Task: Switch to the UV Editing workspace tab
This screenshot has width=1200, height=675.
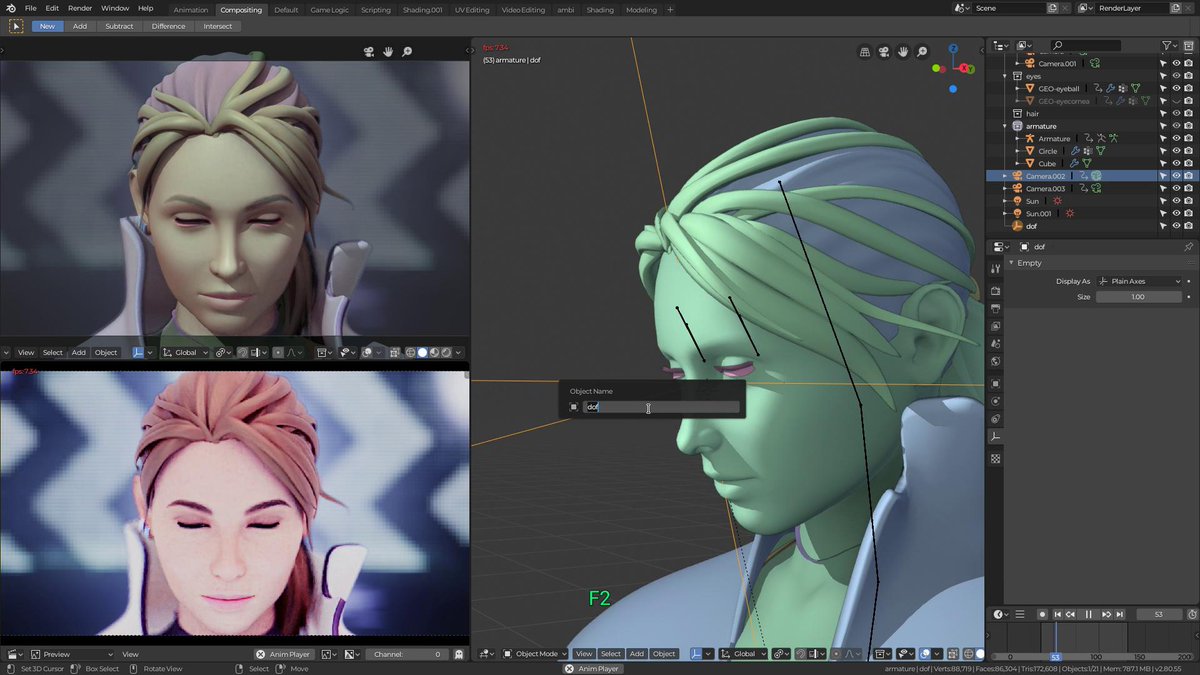Action: click(472, 10)
